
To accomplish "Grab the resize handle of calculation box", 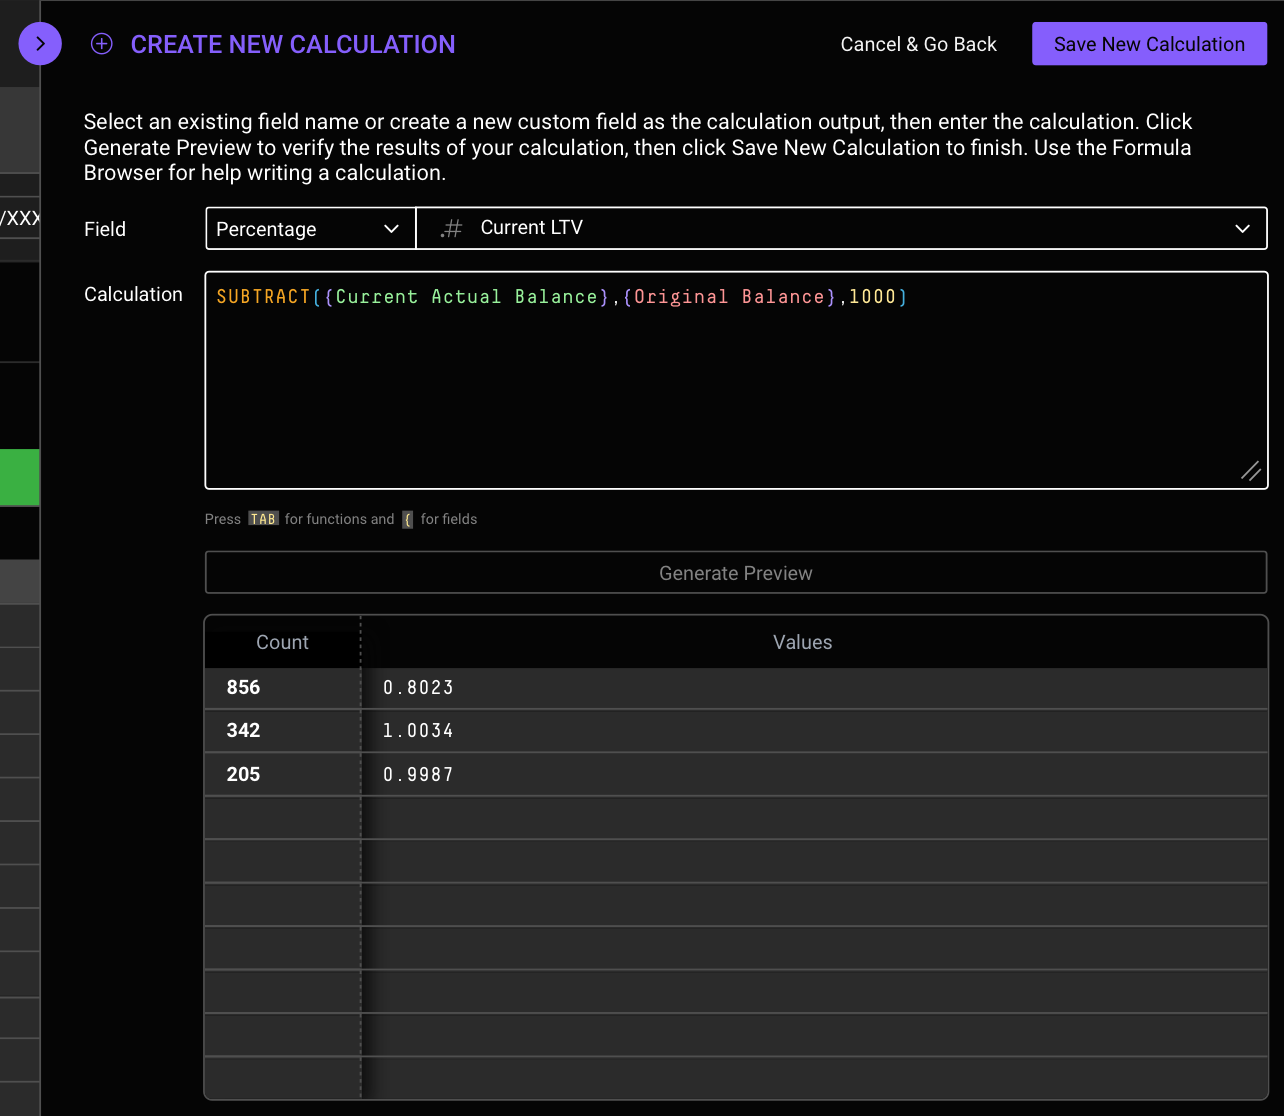I will [x=1250, y=471].
